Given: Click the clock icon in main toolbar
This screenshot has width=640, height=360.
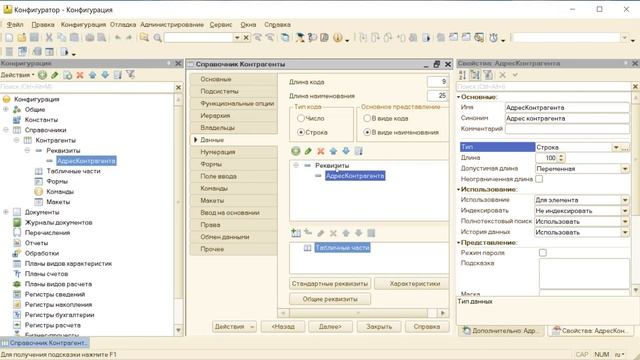Looking at the screenshot, I should tap(493, 38).
